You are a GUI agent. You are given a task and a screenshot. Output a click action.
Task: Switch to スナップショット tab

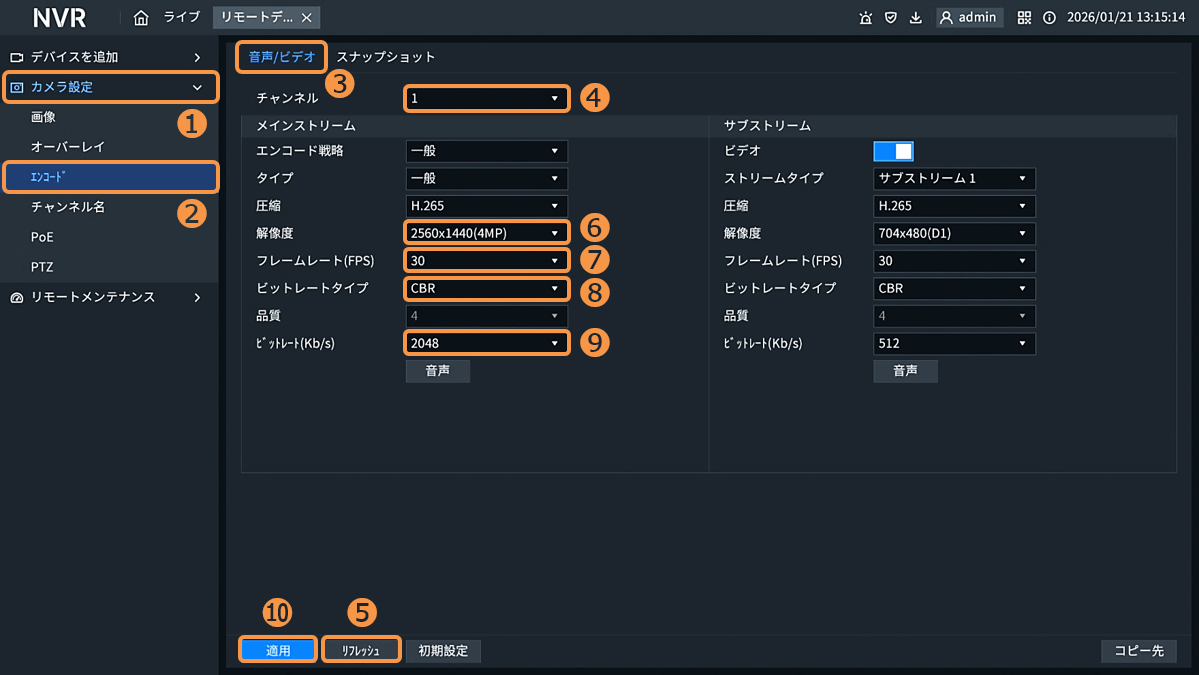pyautogui.click(x=385, y=57)
